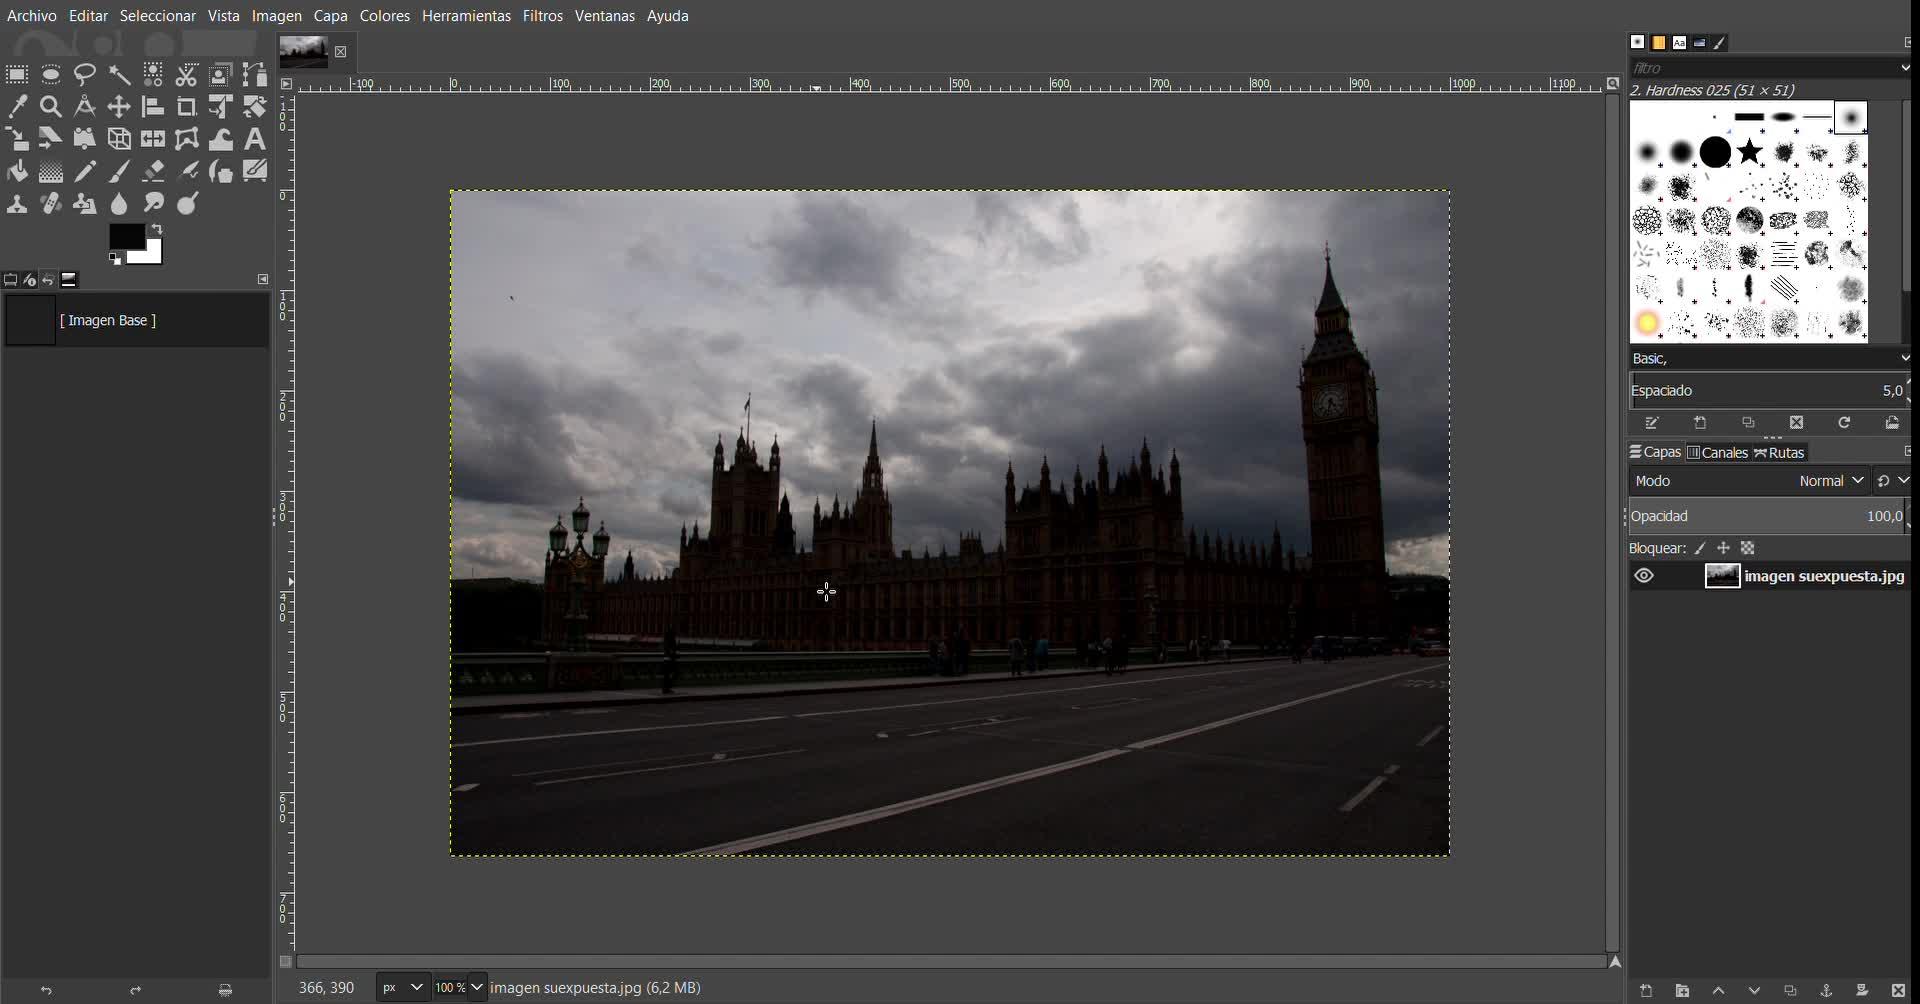This screenshot has height=1004, width=1920.
Task: Create a new brush
Action: pos(1700,423)
